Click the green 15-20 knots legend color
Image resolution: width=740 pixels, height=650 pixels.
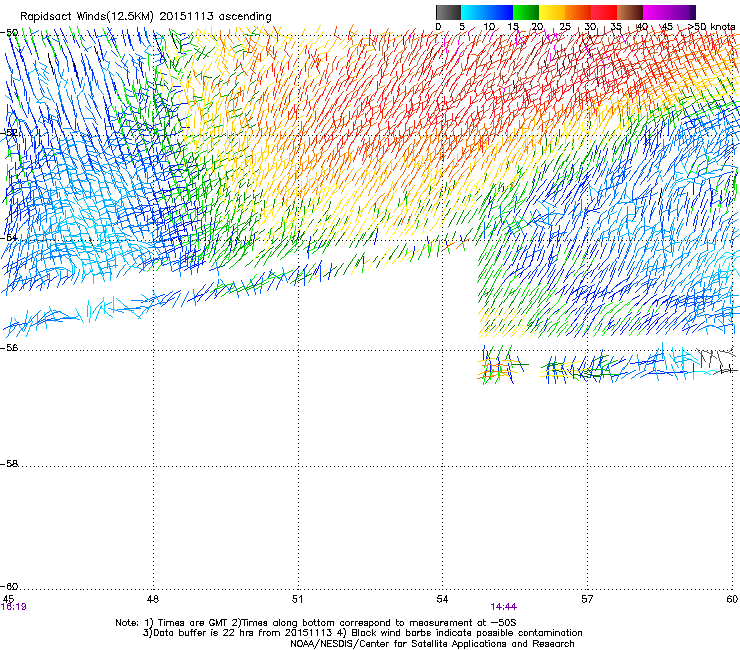point(526,12)
